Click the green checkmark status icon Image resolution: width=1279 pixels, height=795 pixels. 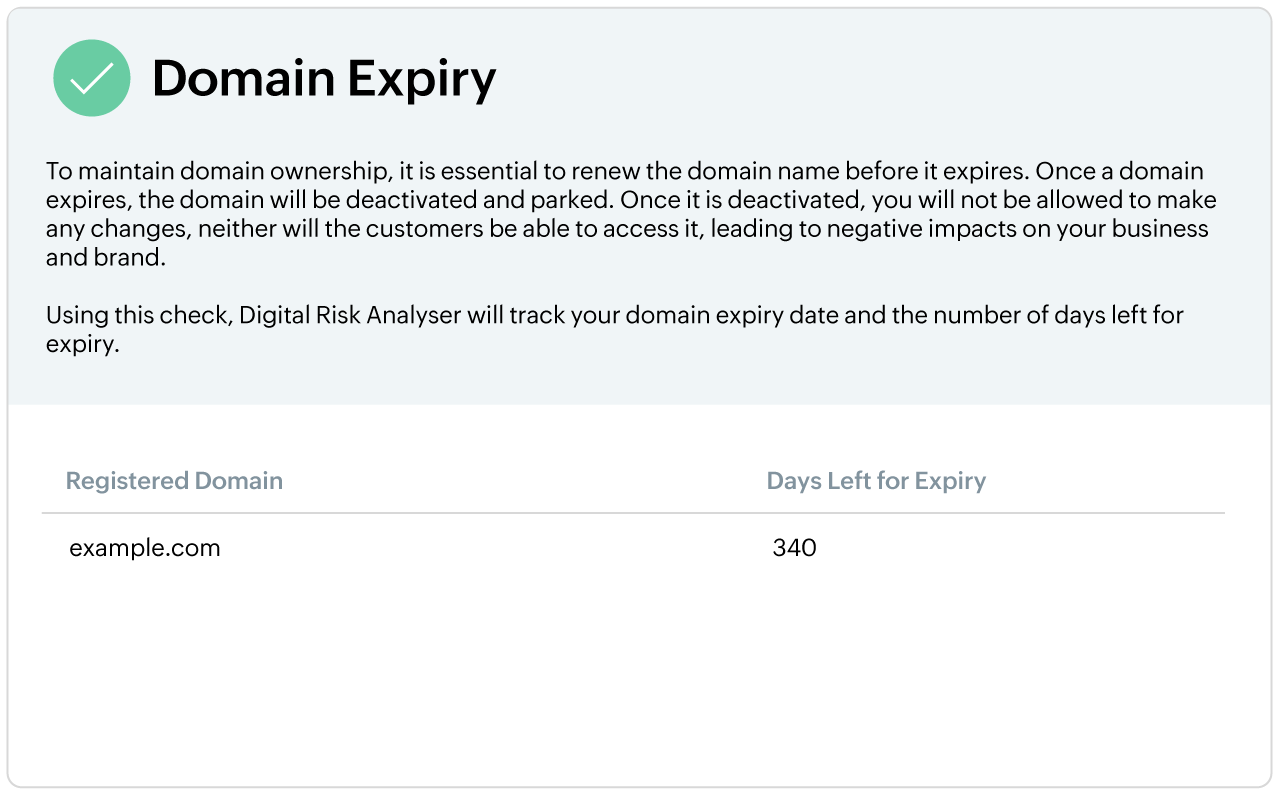[91, 79]
